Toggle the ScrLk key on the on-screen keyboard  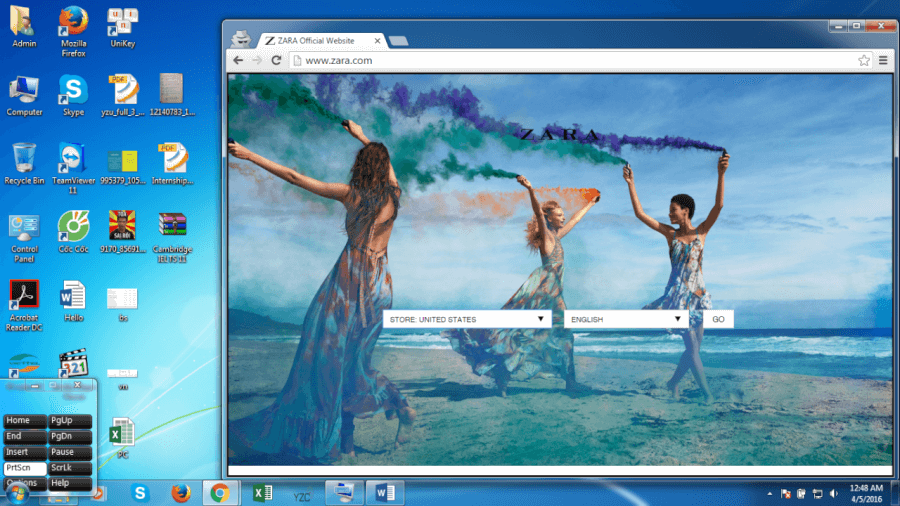[70, 467]
